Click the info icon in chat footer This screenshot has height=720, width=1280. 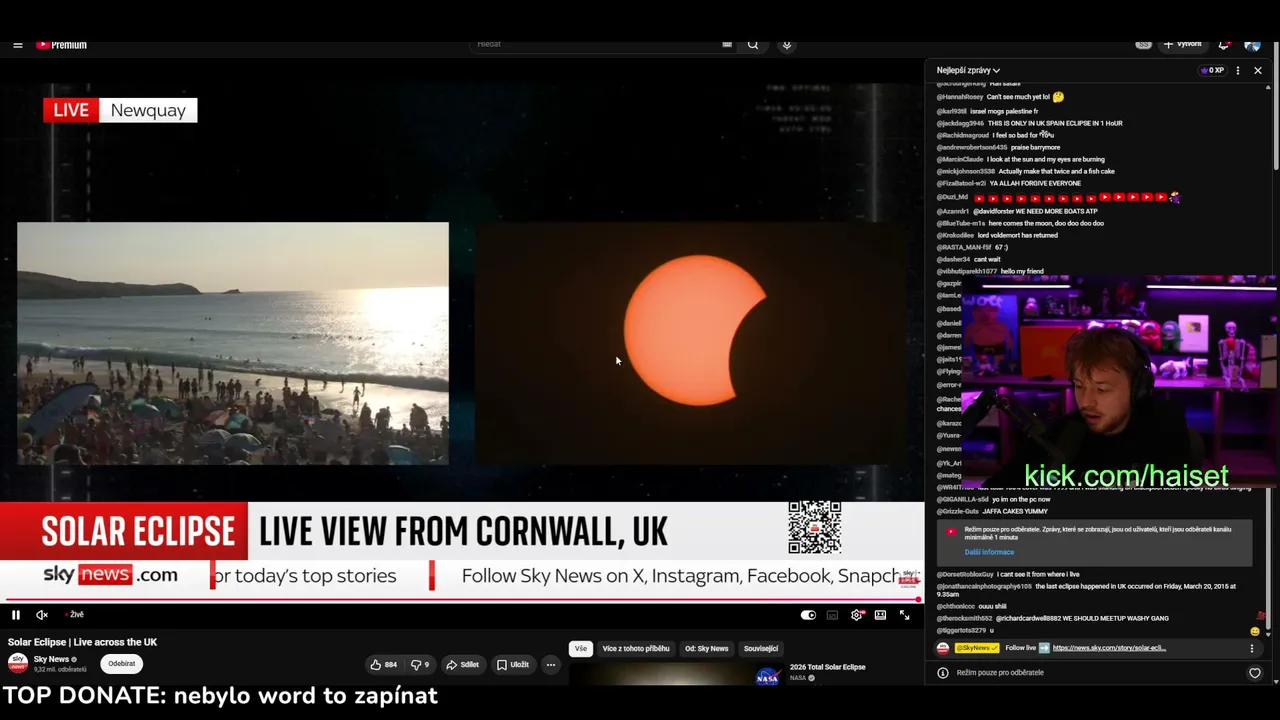(x=942, y=673)
